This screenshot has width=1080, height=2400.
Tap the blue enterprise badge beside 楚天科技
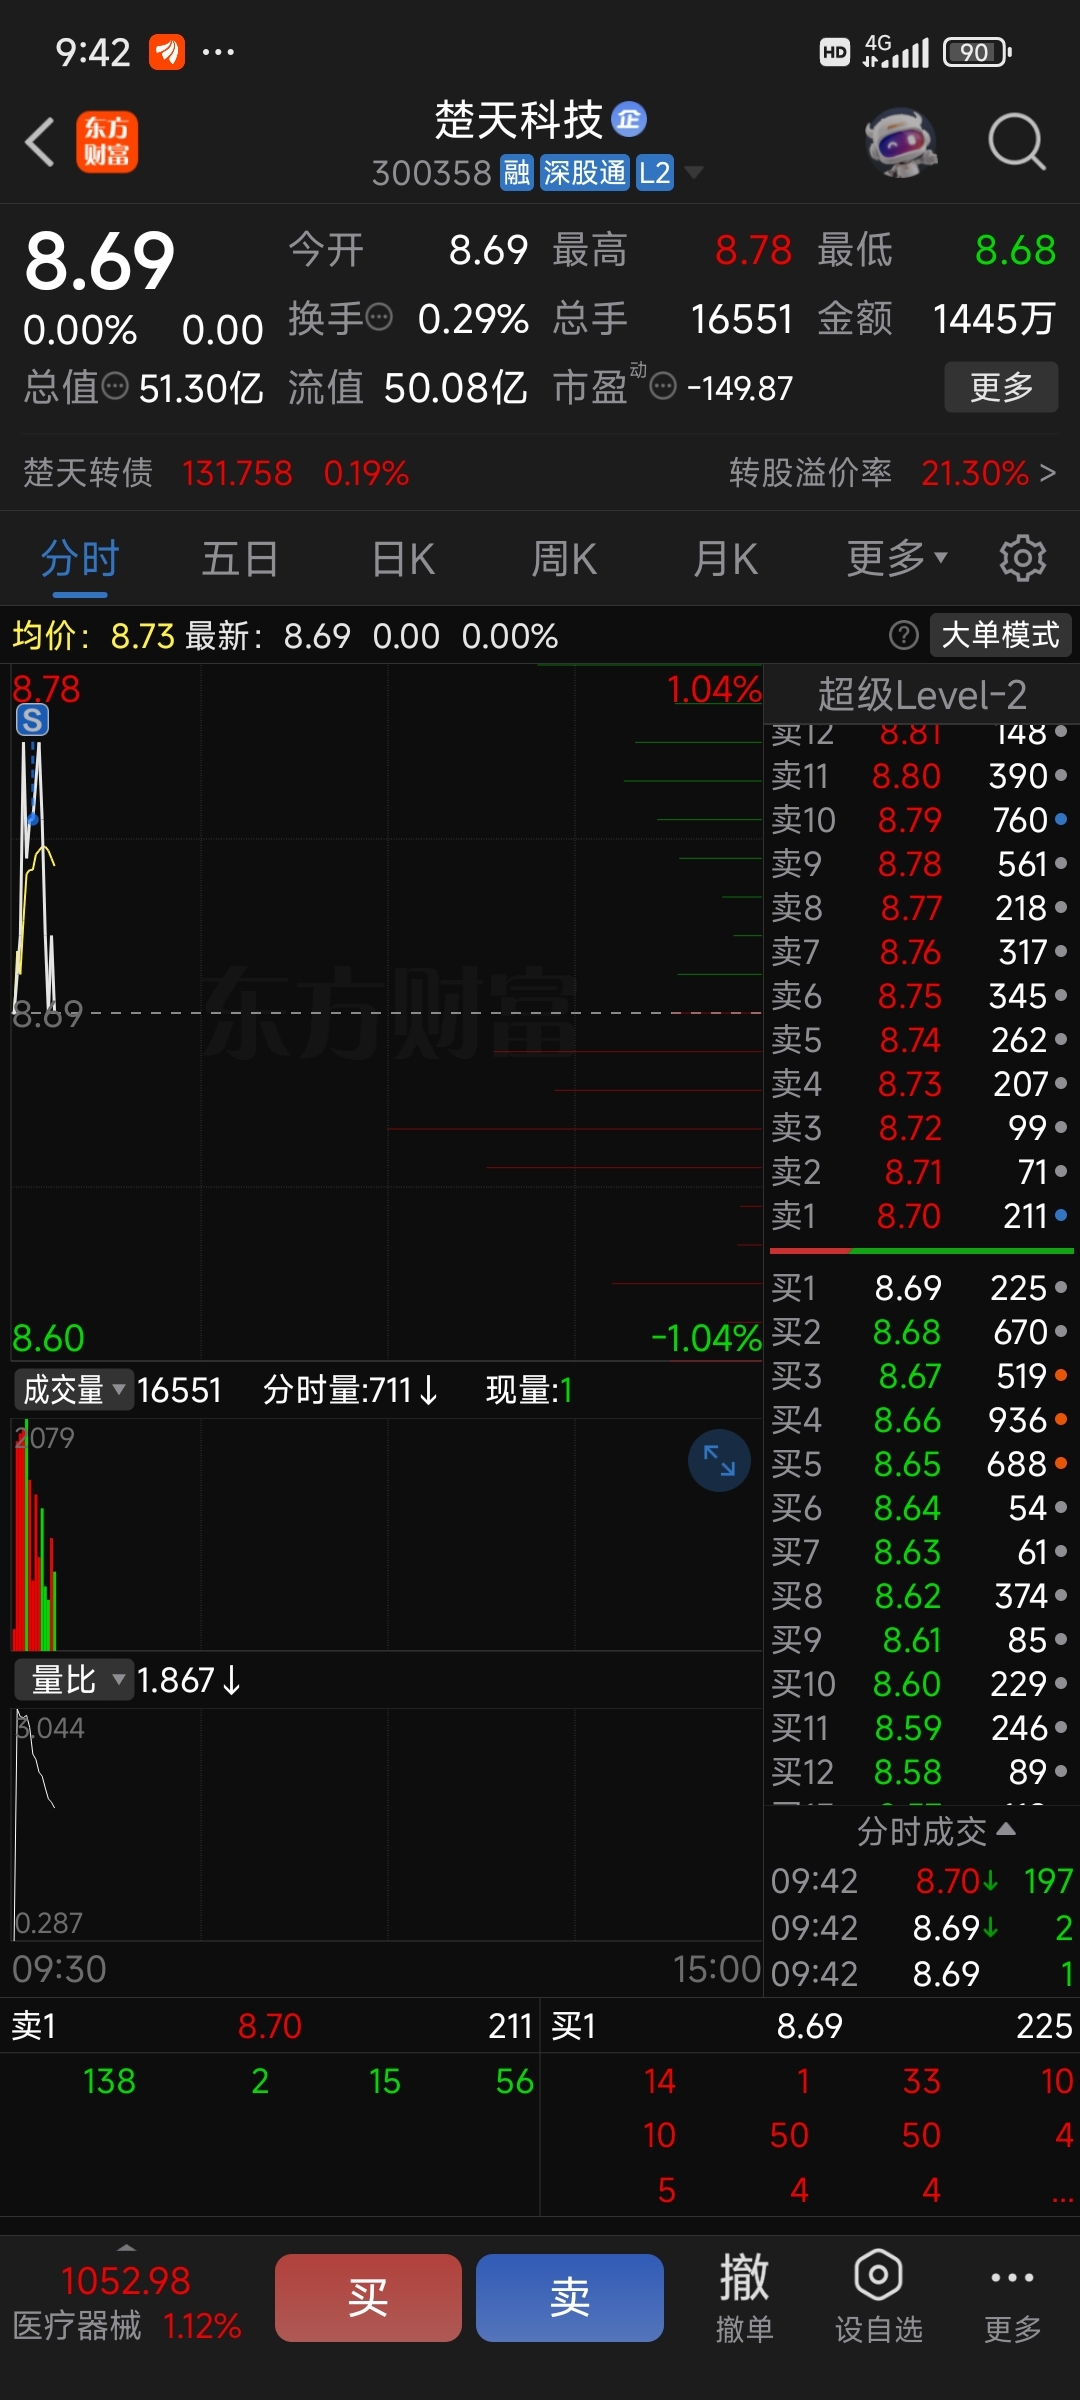629,120
